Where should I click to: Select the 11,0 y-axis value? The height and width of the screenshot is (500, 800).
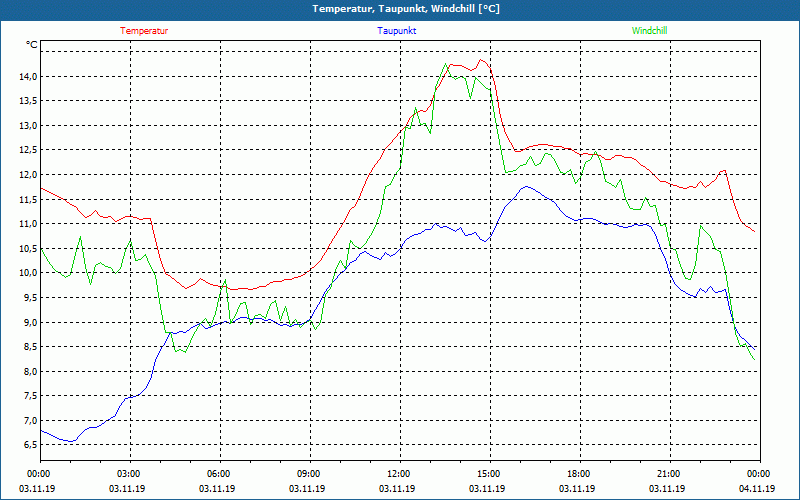tap(28, 224)
